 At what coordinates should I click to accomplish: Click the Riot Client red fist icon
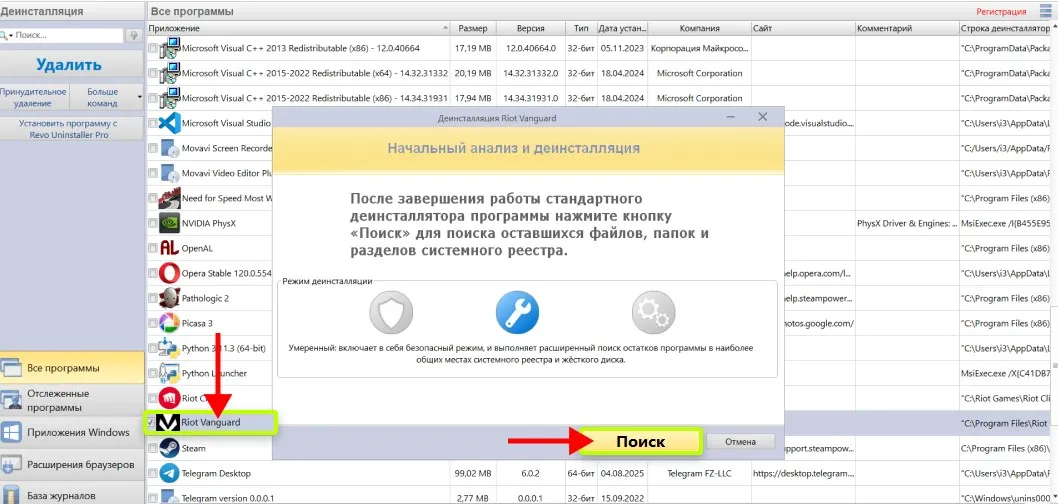(x=169, y=398)
